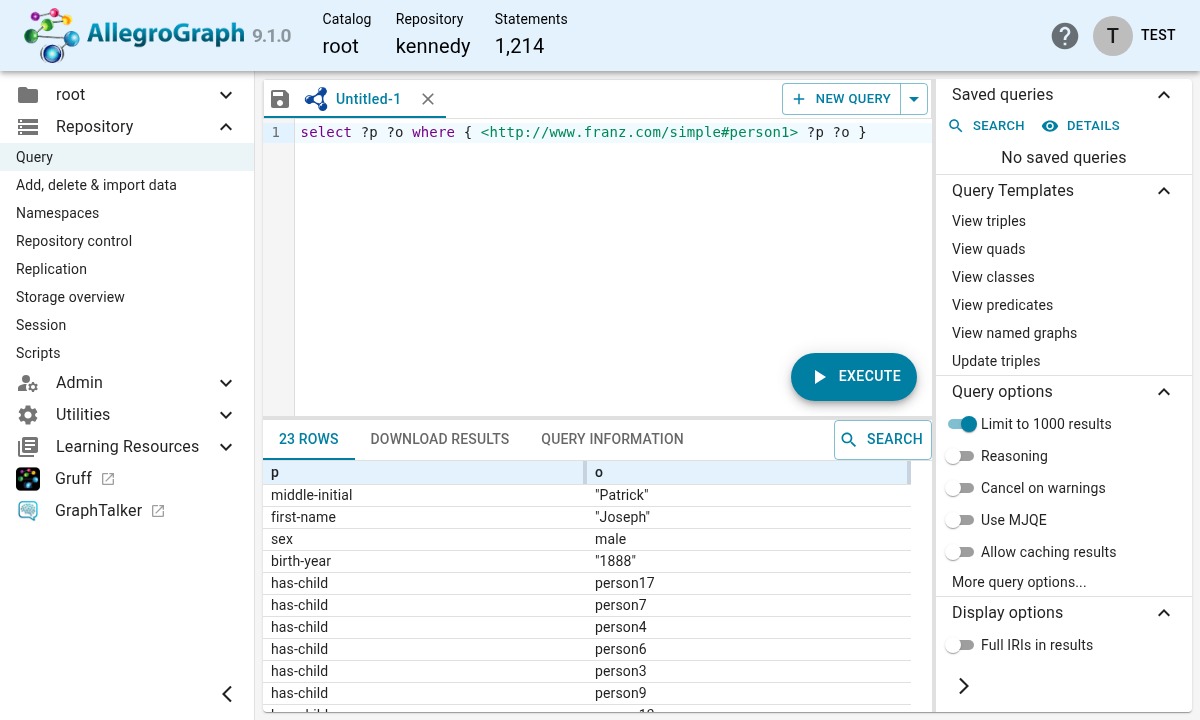This screenshot has height=720, width=1200.
Task: Enable Cancel on warnings switch
Action: click(x=960, y=488)
